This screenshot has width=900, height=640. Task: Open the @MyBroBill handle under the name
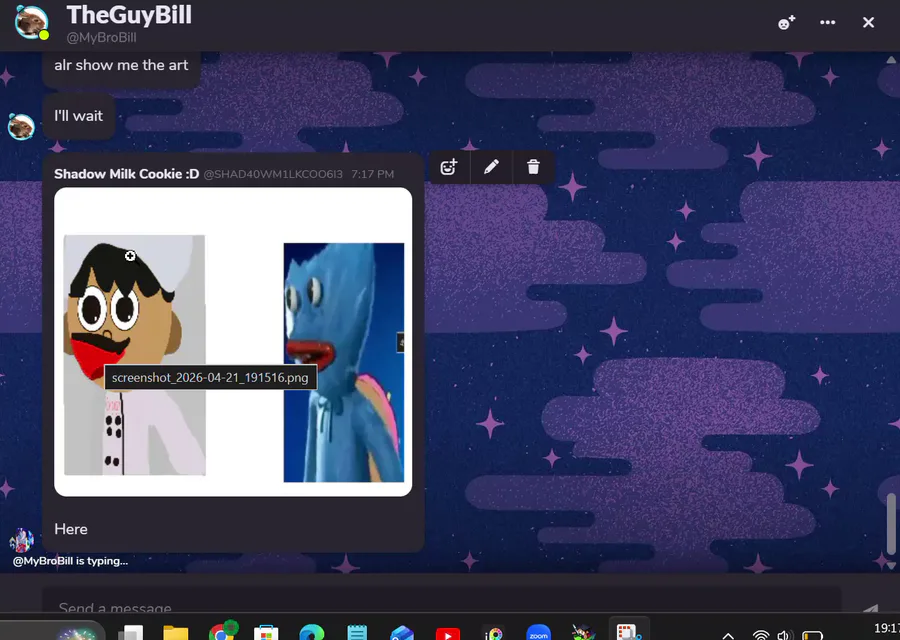tap(102, 38)
